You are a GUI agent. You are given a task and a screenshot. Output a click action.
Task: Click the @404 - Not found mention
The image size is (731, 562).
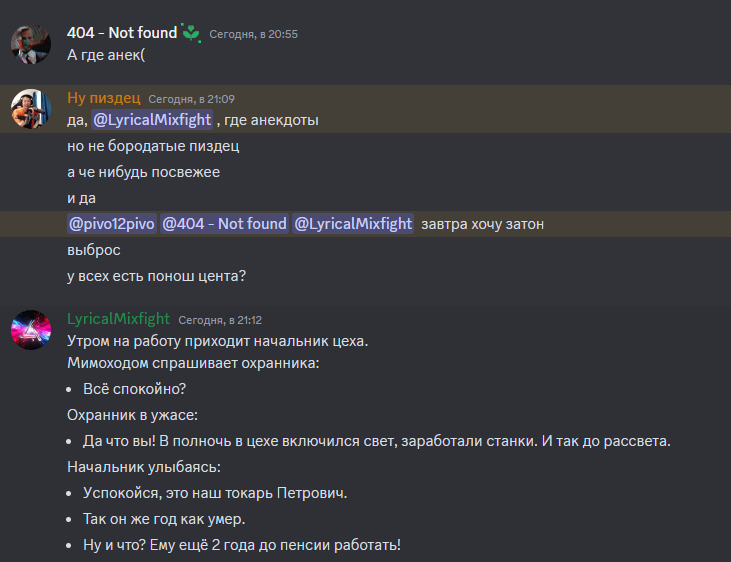point(225,224)
